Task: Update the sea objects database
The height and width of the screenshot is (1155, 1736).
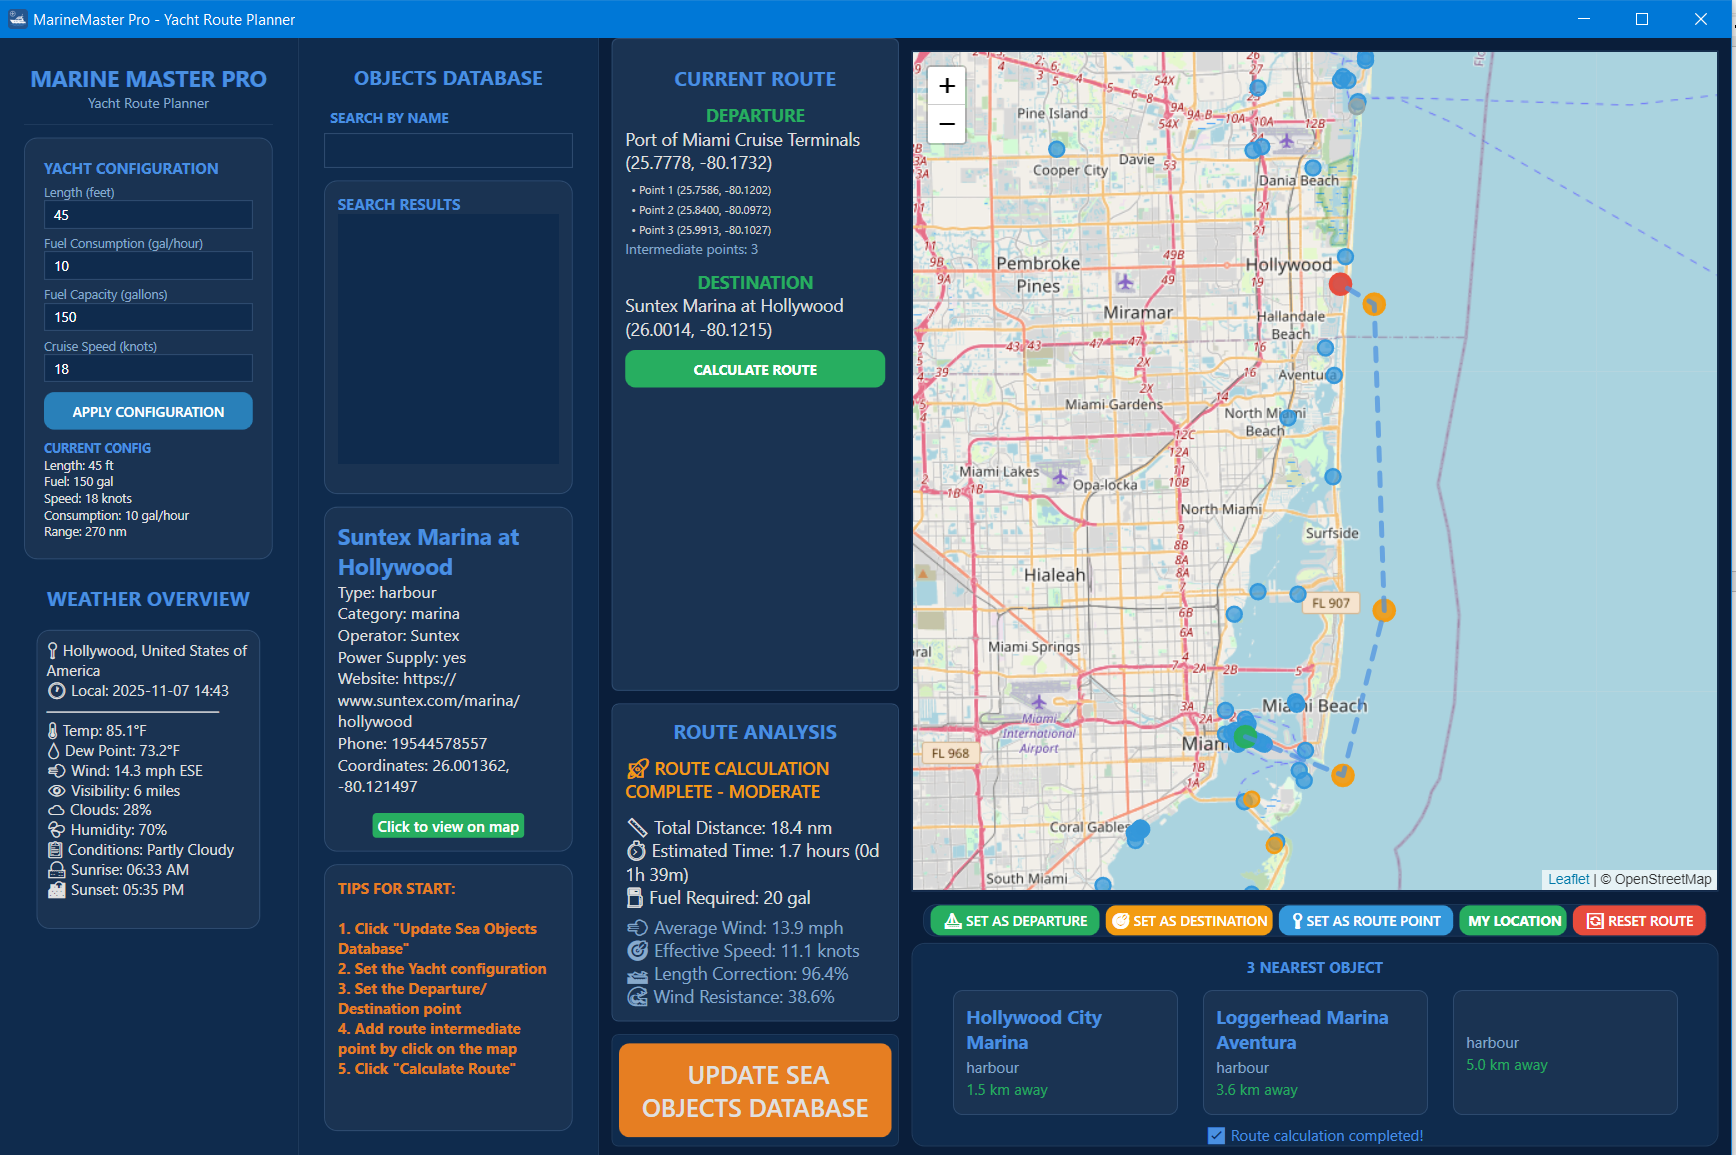Action: click(755, 1091)
